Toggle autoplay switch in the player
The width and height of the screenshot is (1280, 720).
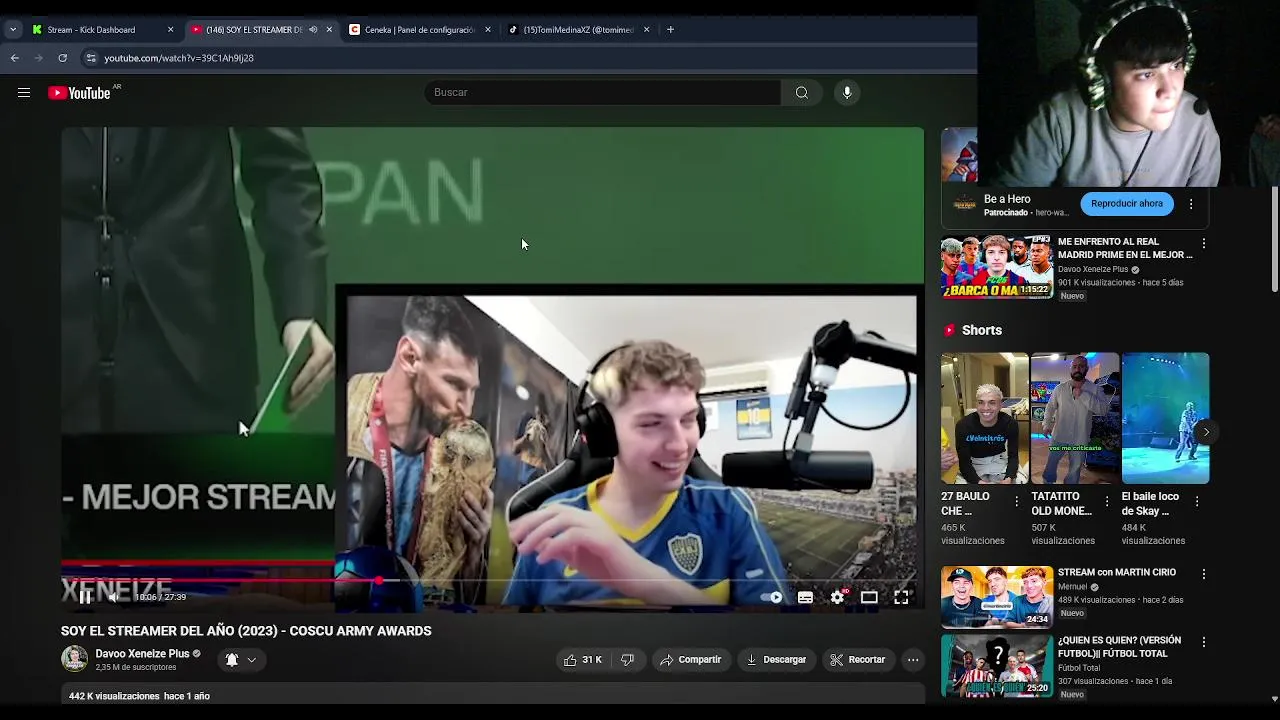772,597
